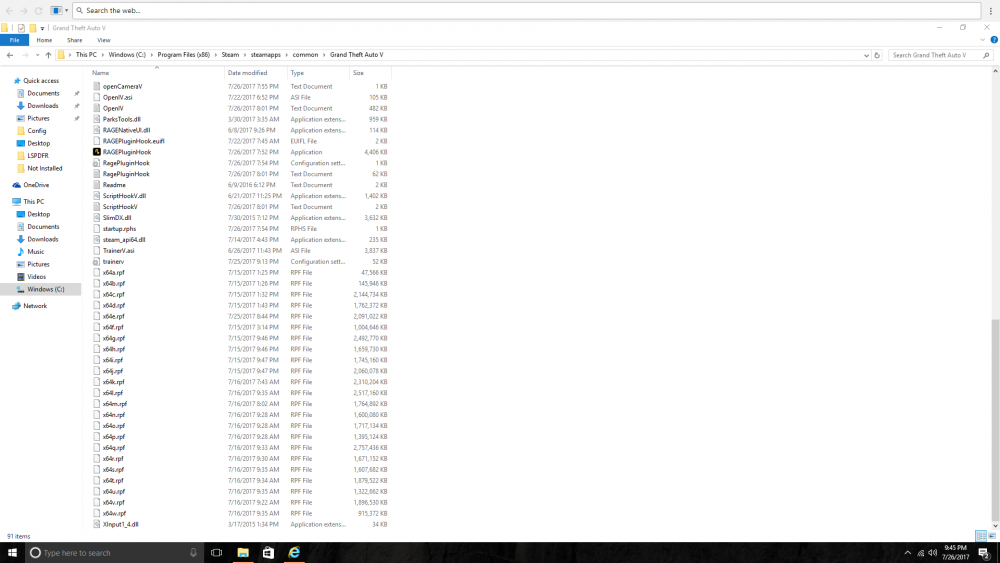Open recent locations dropdown arrow
Image resolution: width=1000 pixels, height=563 pixels.
coord(37,55)
